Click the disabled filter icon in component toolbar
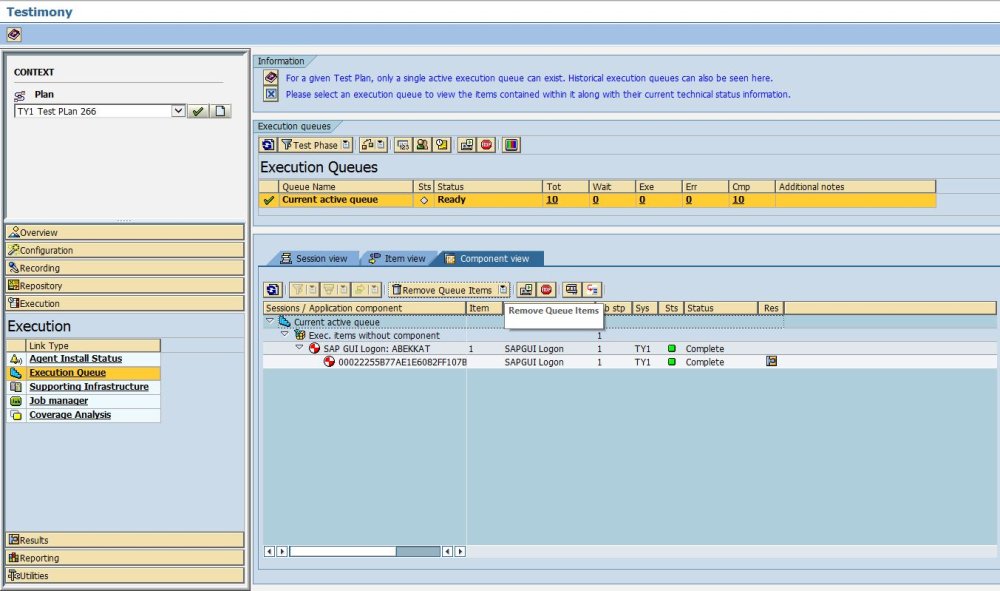 pos(297,290)
